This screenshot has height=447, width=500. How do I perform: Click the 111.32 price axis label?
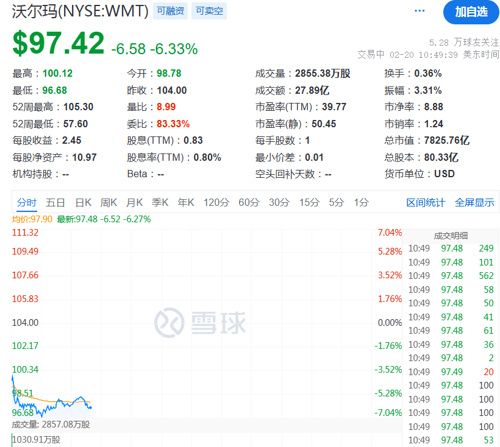click(25, 233)
